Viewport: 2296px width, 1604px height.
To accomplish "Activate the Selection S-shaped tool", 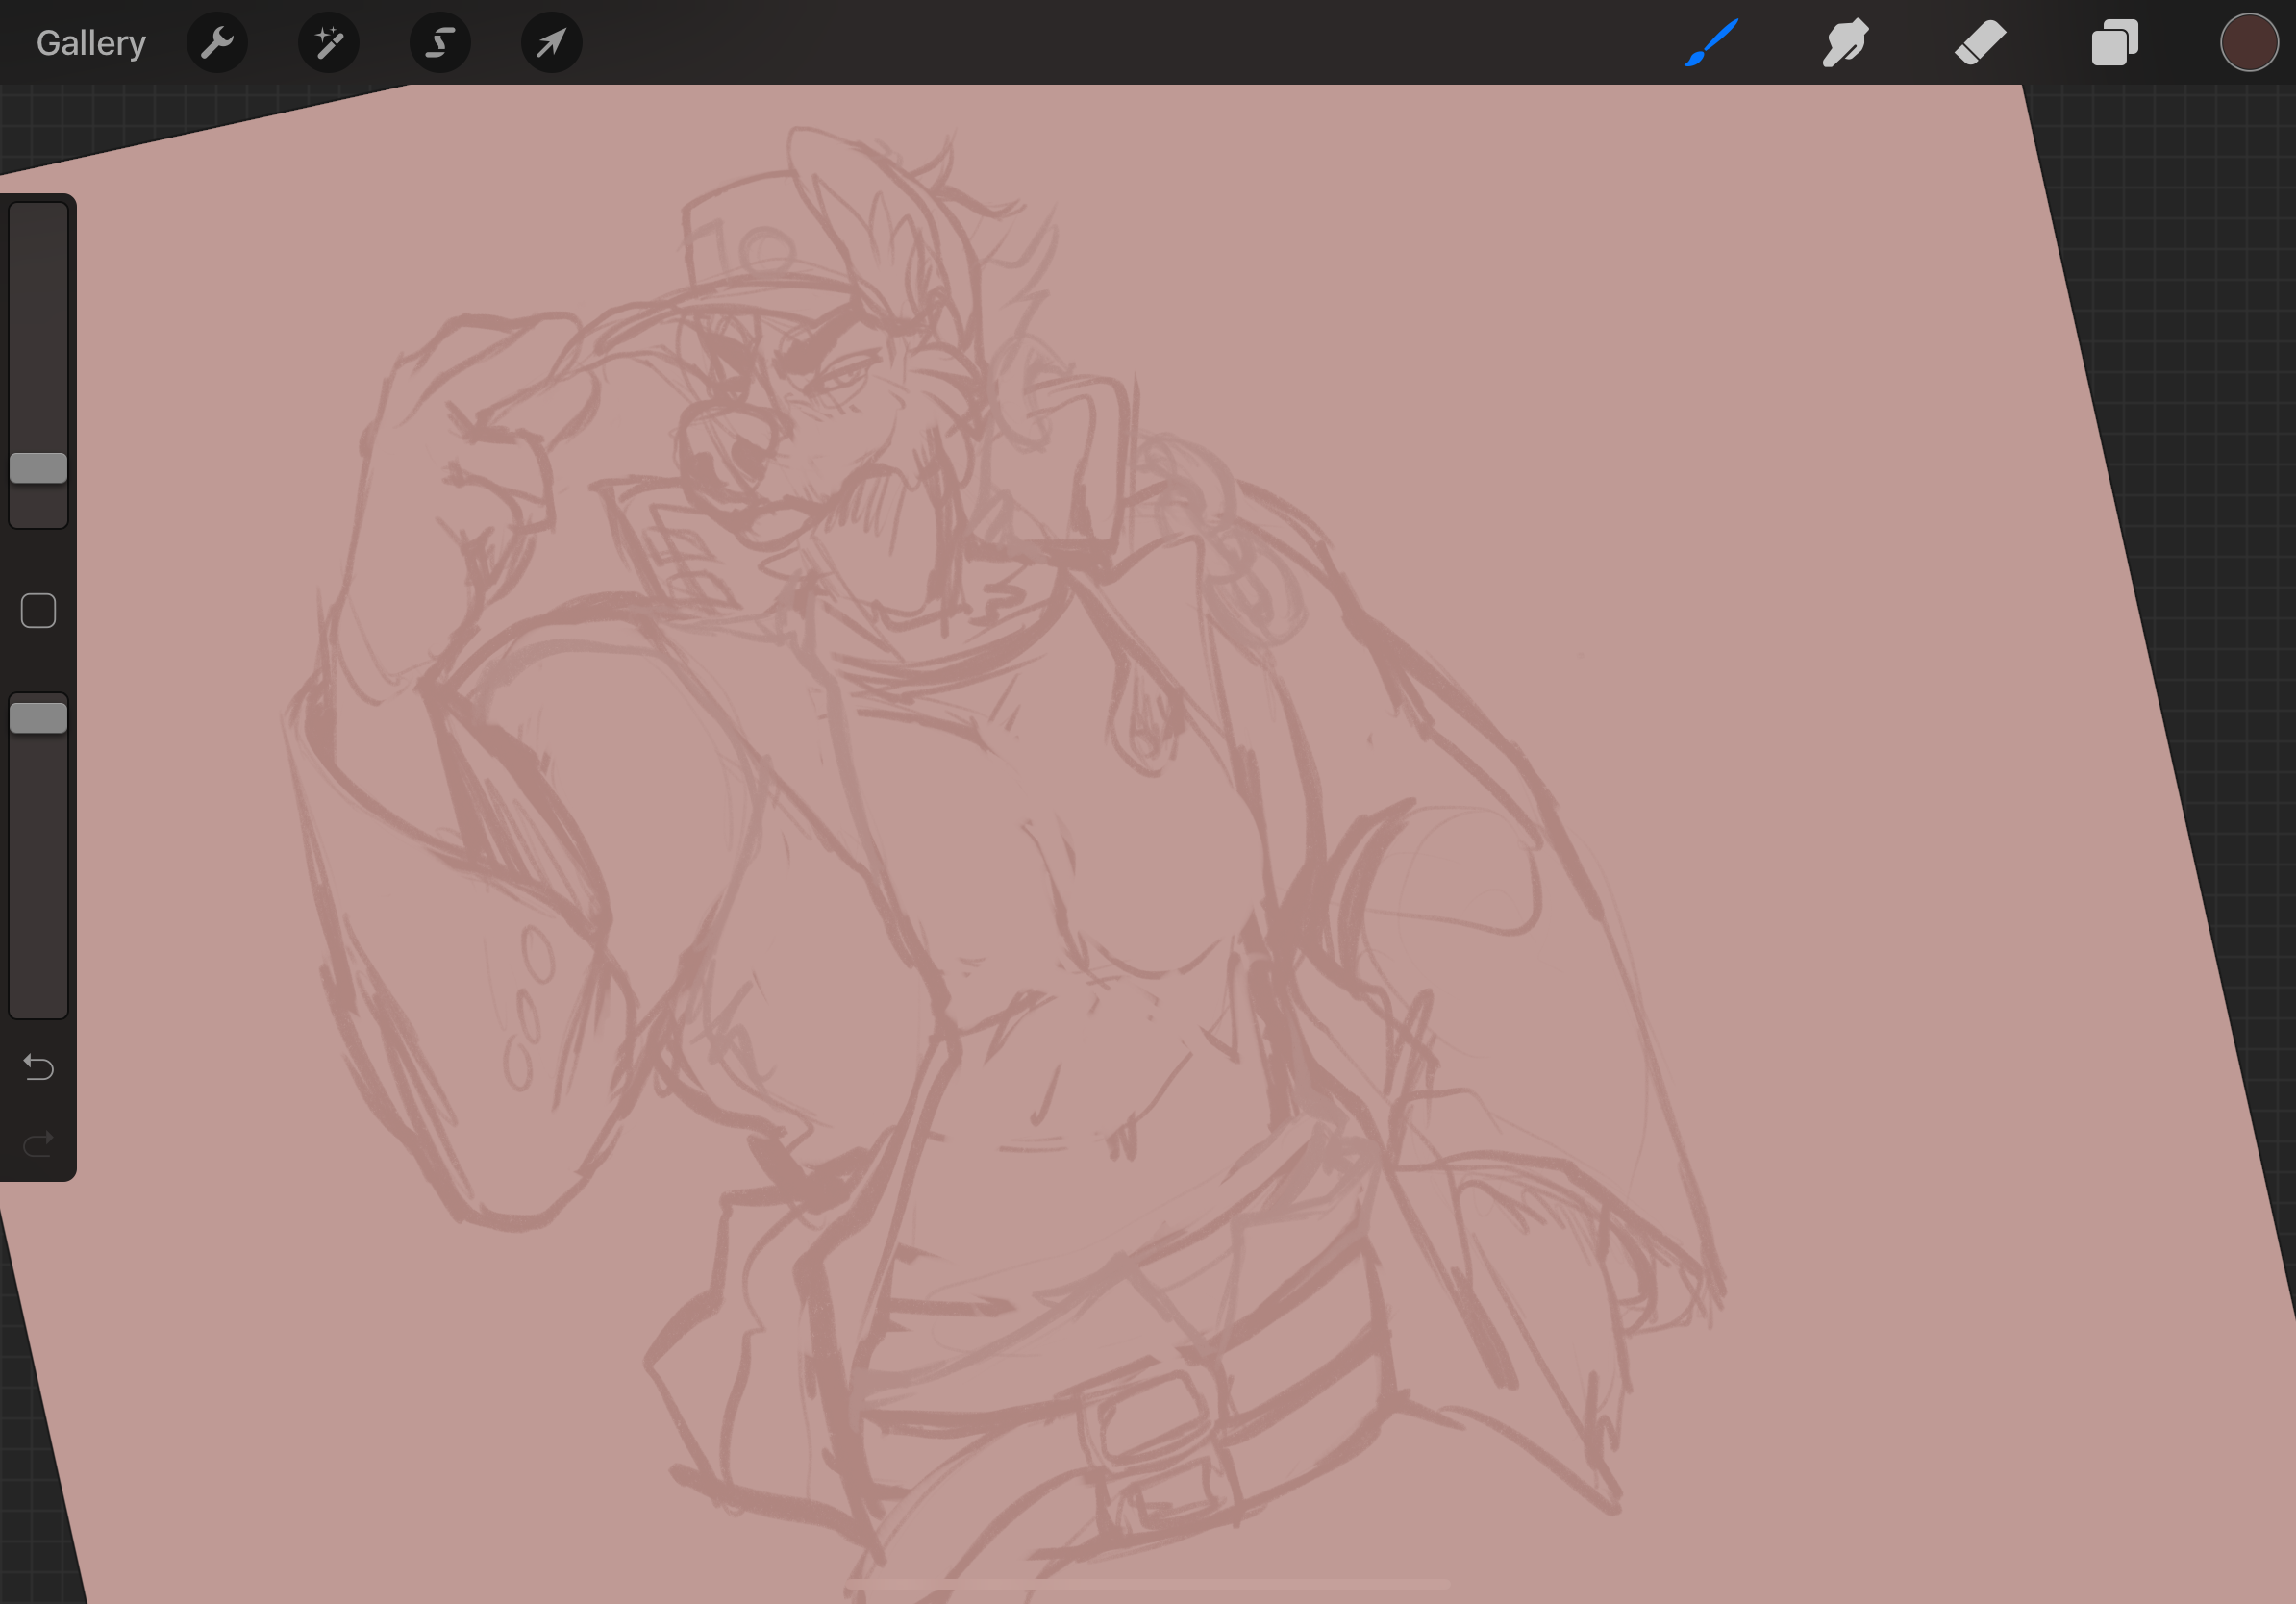I will coord(440,43).
